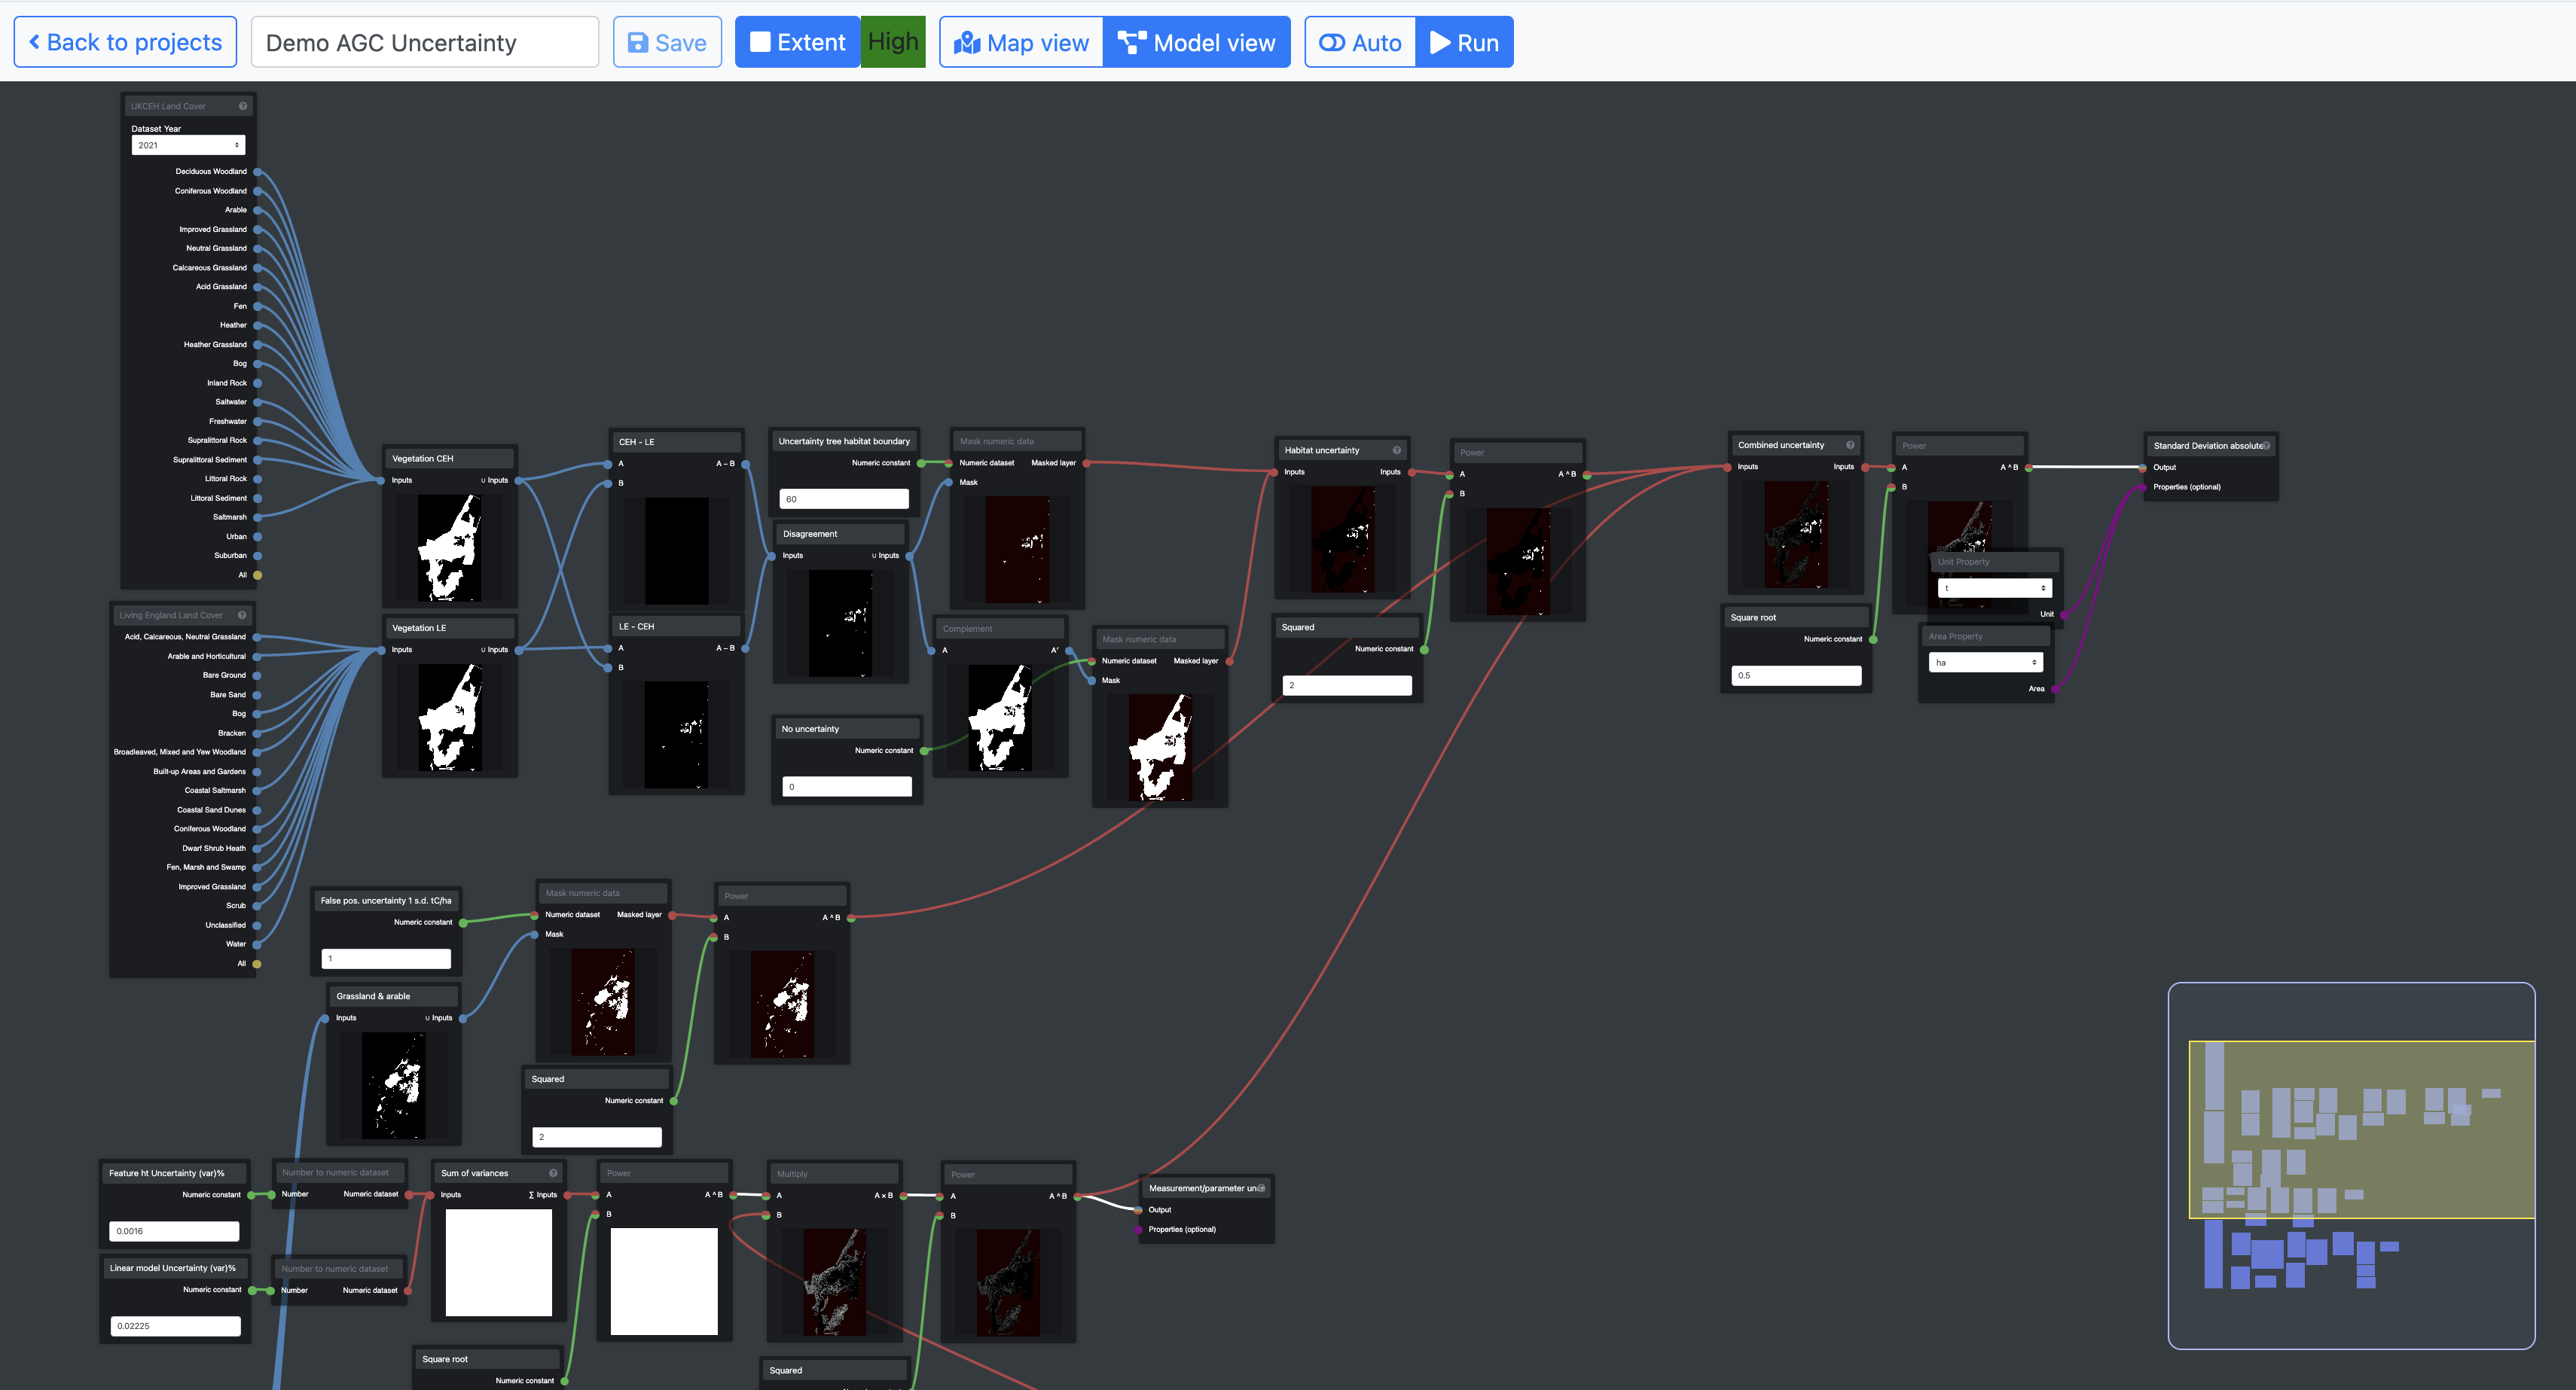Screen dimensions: 2576x1390
Task: Open the Area Property dropdown showing ha
Action: [x=1985, y=662]
